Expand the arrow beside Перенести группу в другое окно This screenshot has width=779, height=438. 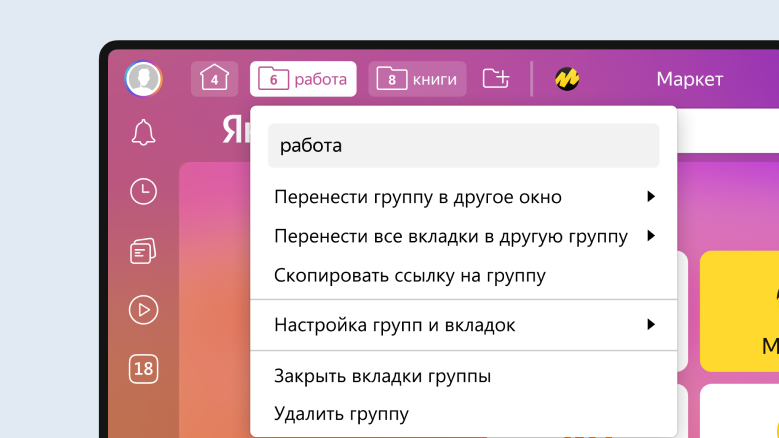650,197
